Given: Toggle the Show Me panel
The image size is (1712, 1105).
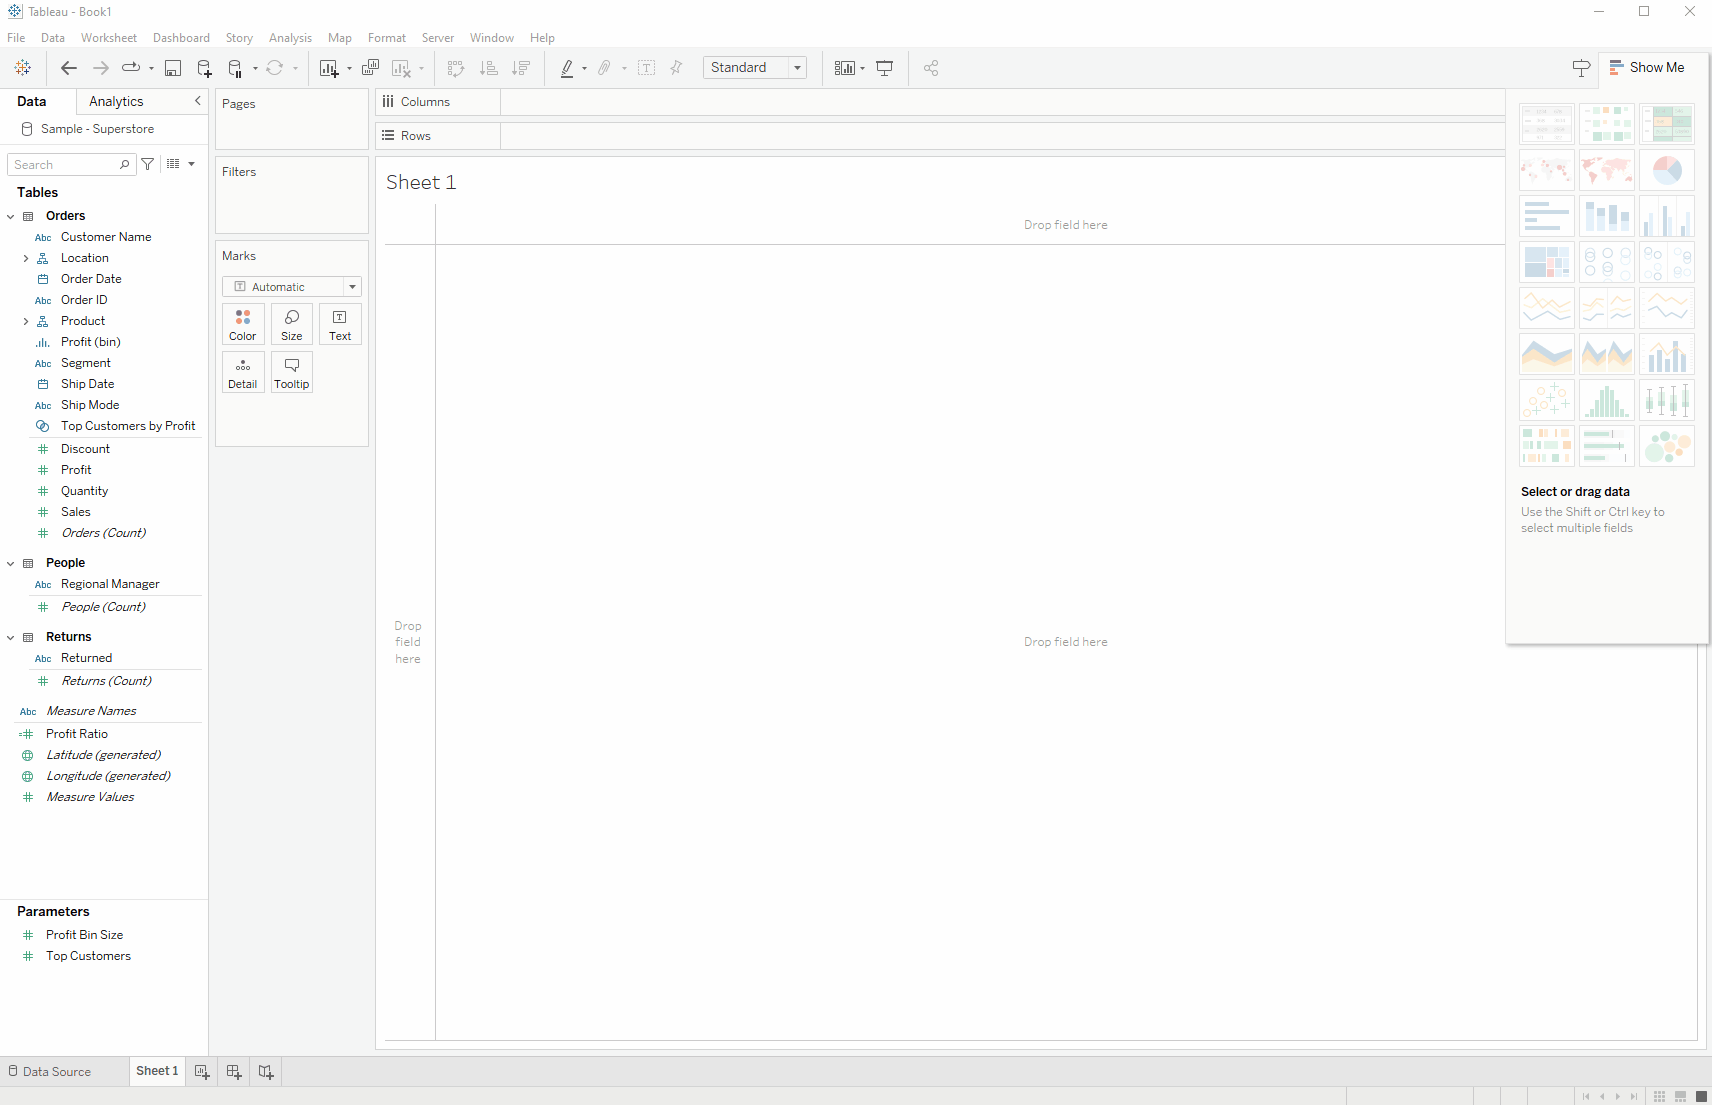Looking at the screenshot, I should pyautogui.click(x=1646, y=68).
